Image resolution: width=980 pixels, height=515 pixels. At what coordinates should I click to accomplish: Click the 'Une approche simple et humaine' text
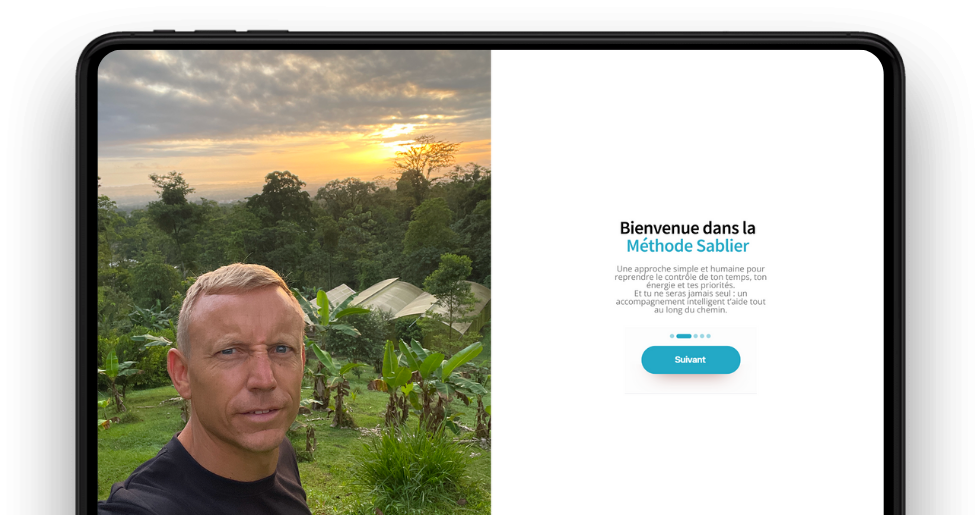tap(691, 269)
